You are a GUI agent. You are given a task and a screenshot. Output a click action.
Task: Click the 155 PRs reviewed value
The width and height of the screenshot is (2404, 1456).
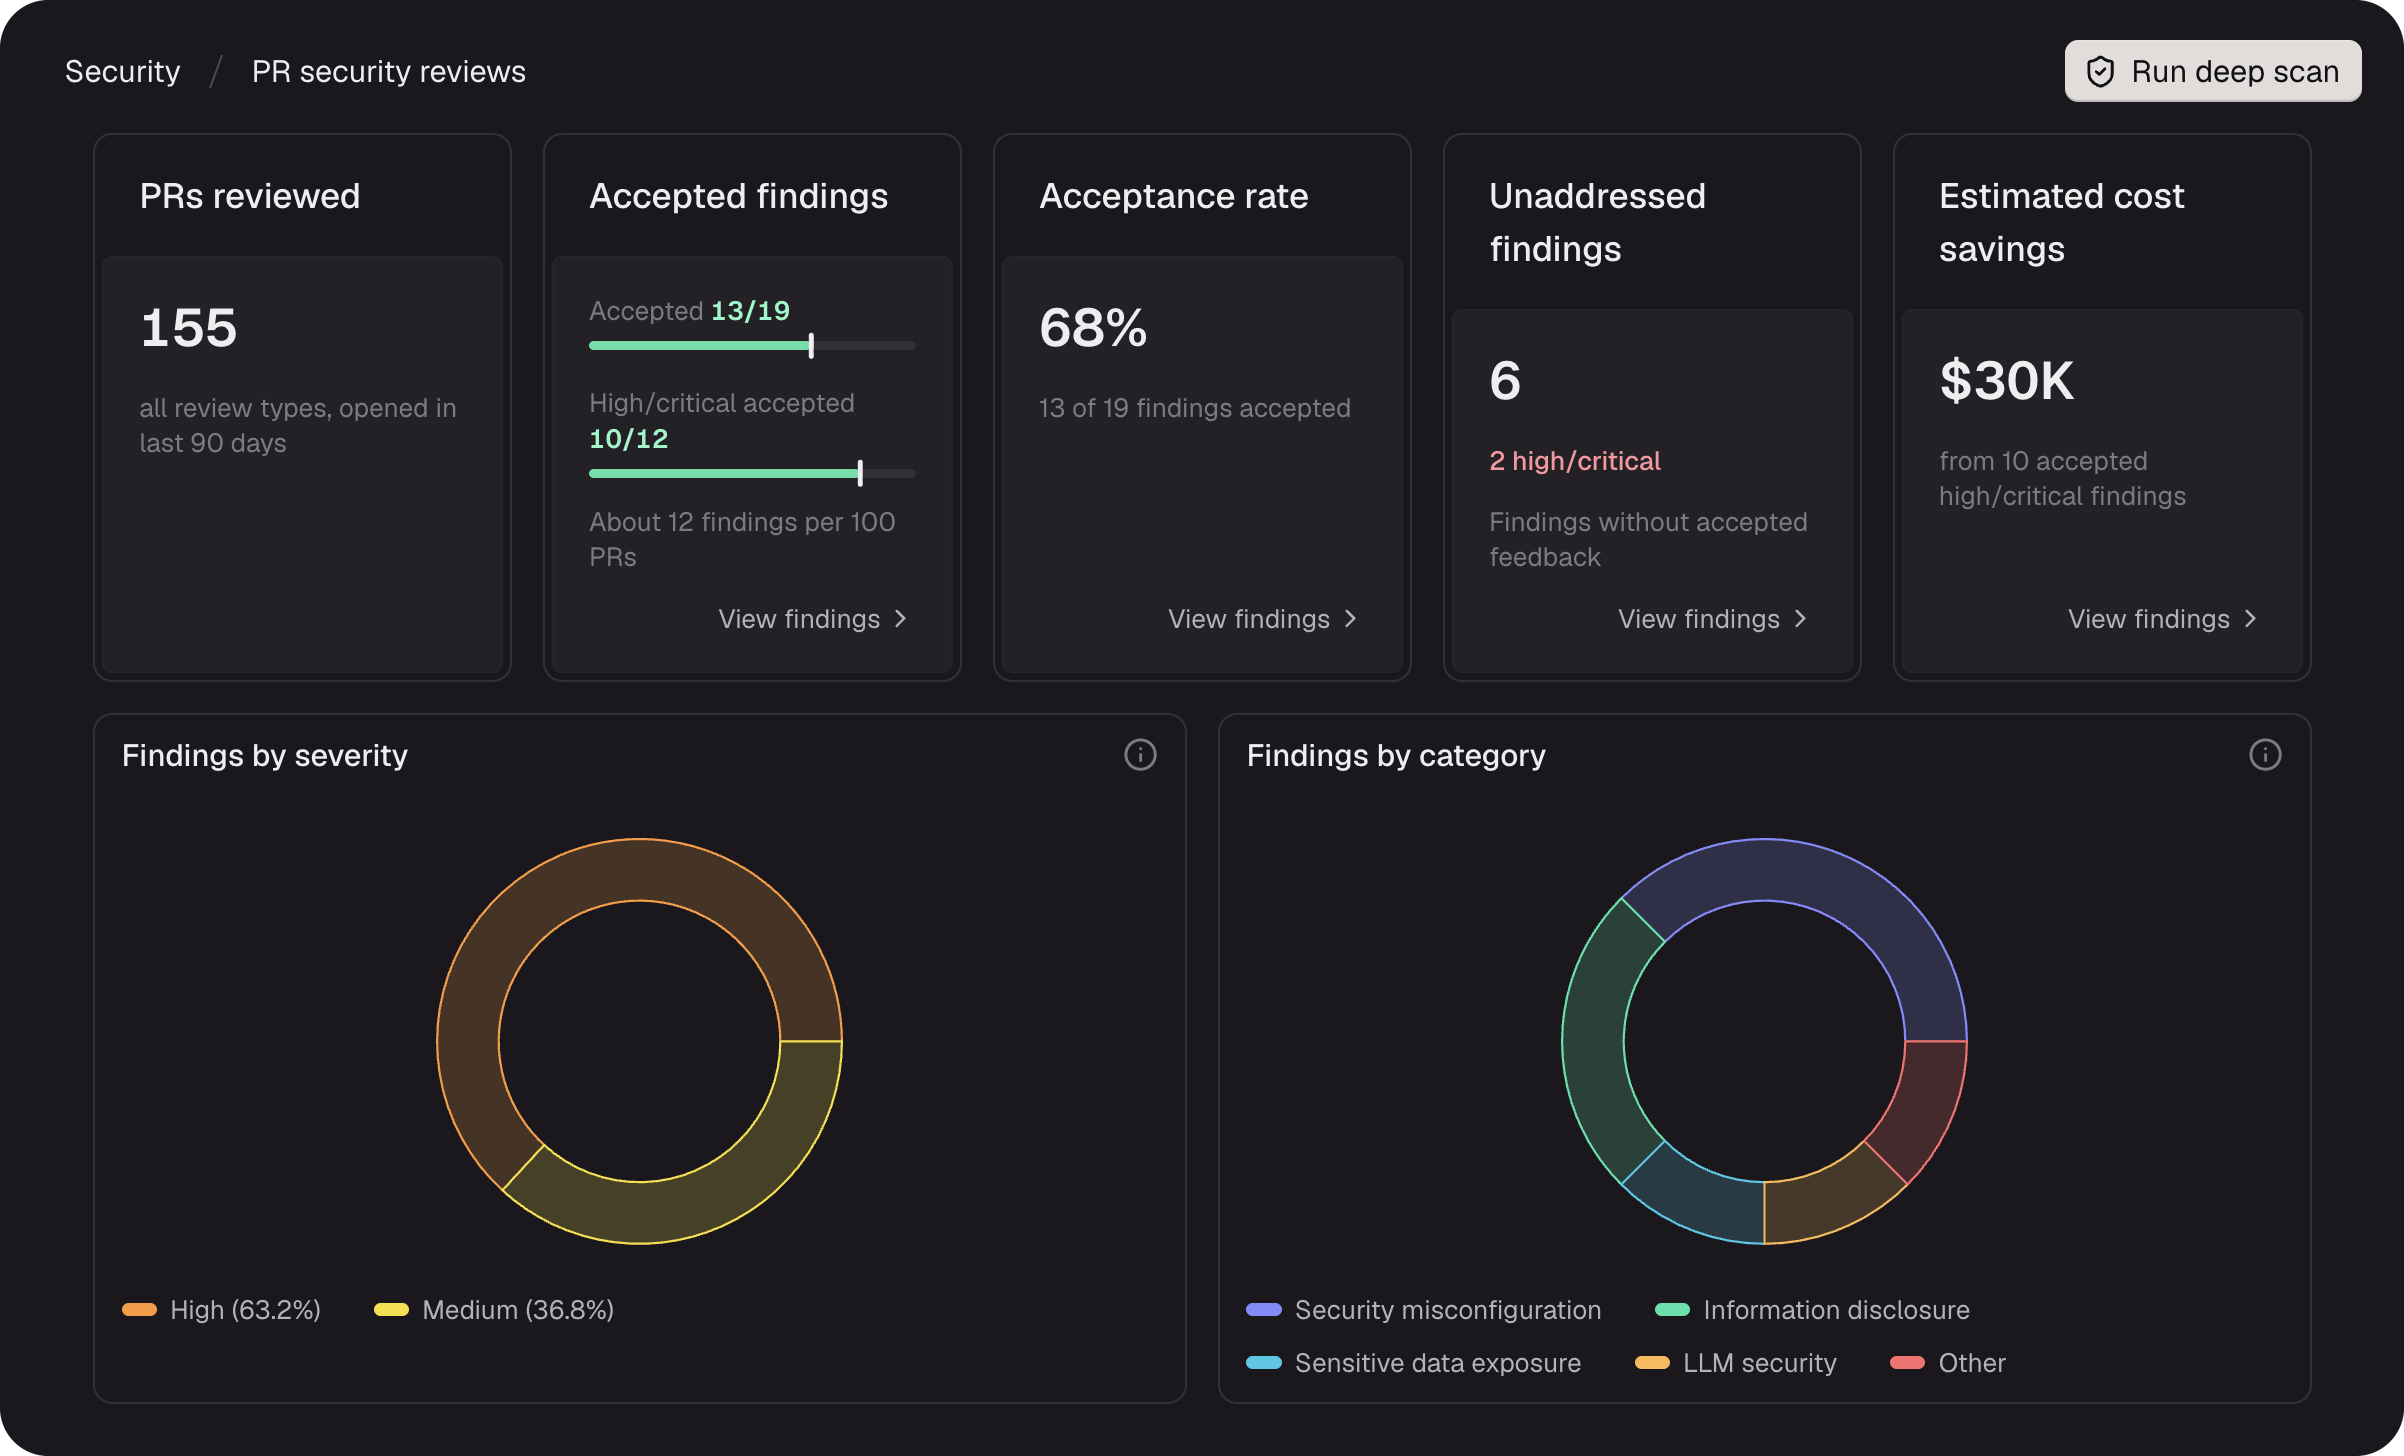click(188, 328)
